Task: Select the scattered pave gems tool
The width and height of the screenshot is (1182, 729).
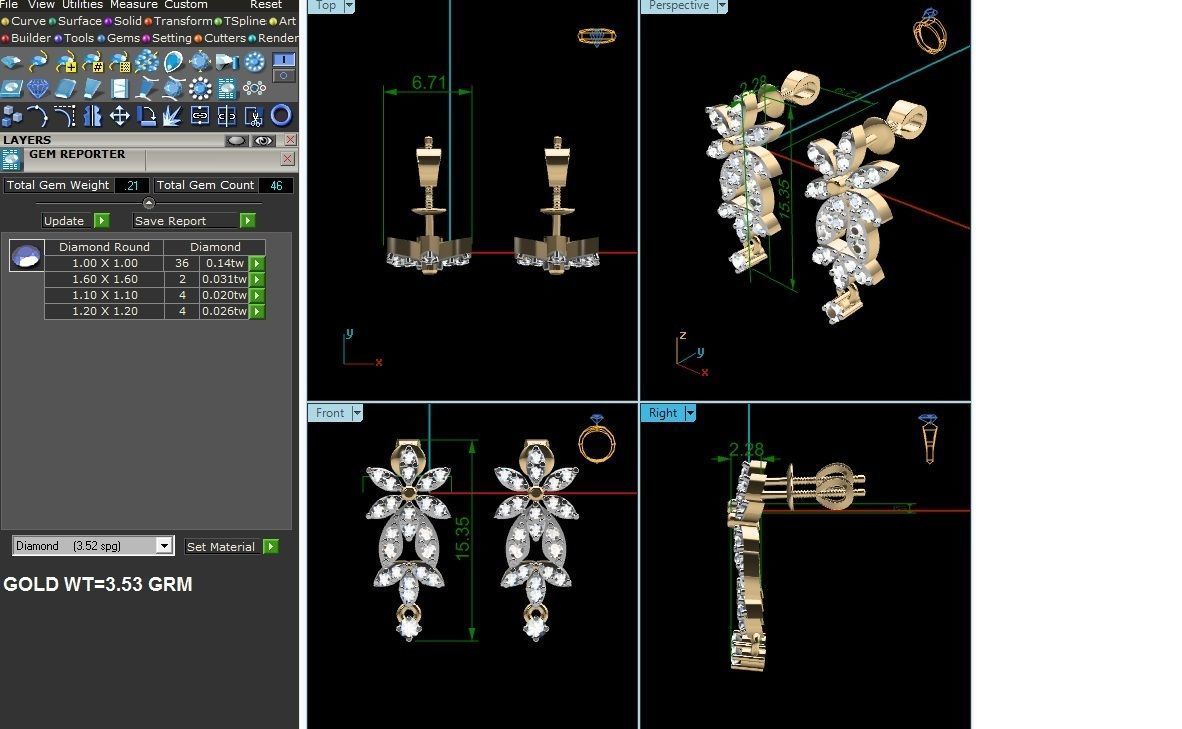Action: click(x=146, y=62)
